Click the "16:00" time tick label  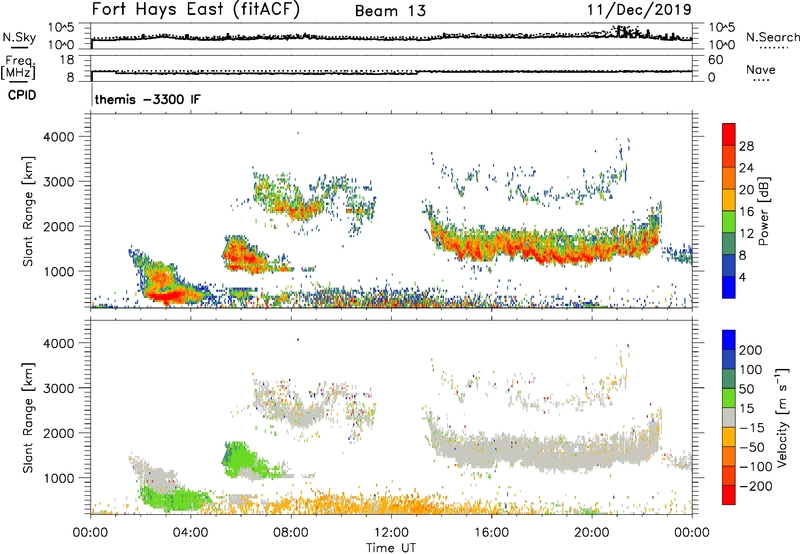(491, 533)
